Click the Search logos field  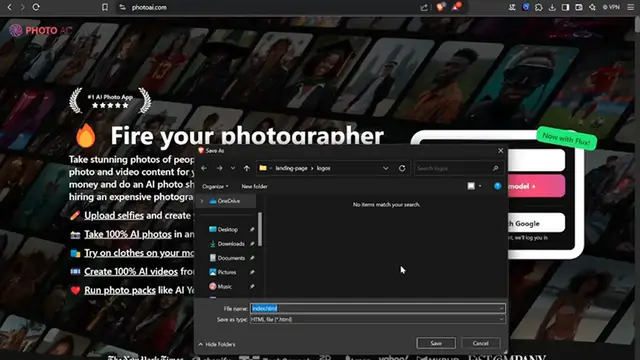(458, 168)
